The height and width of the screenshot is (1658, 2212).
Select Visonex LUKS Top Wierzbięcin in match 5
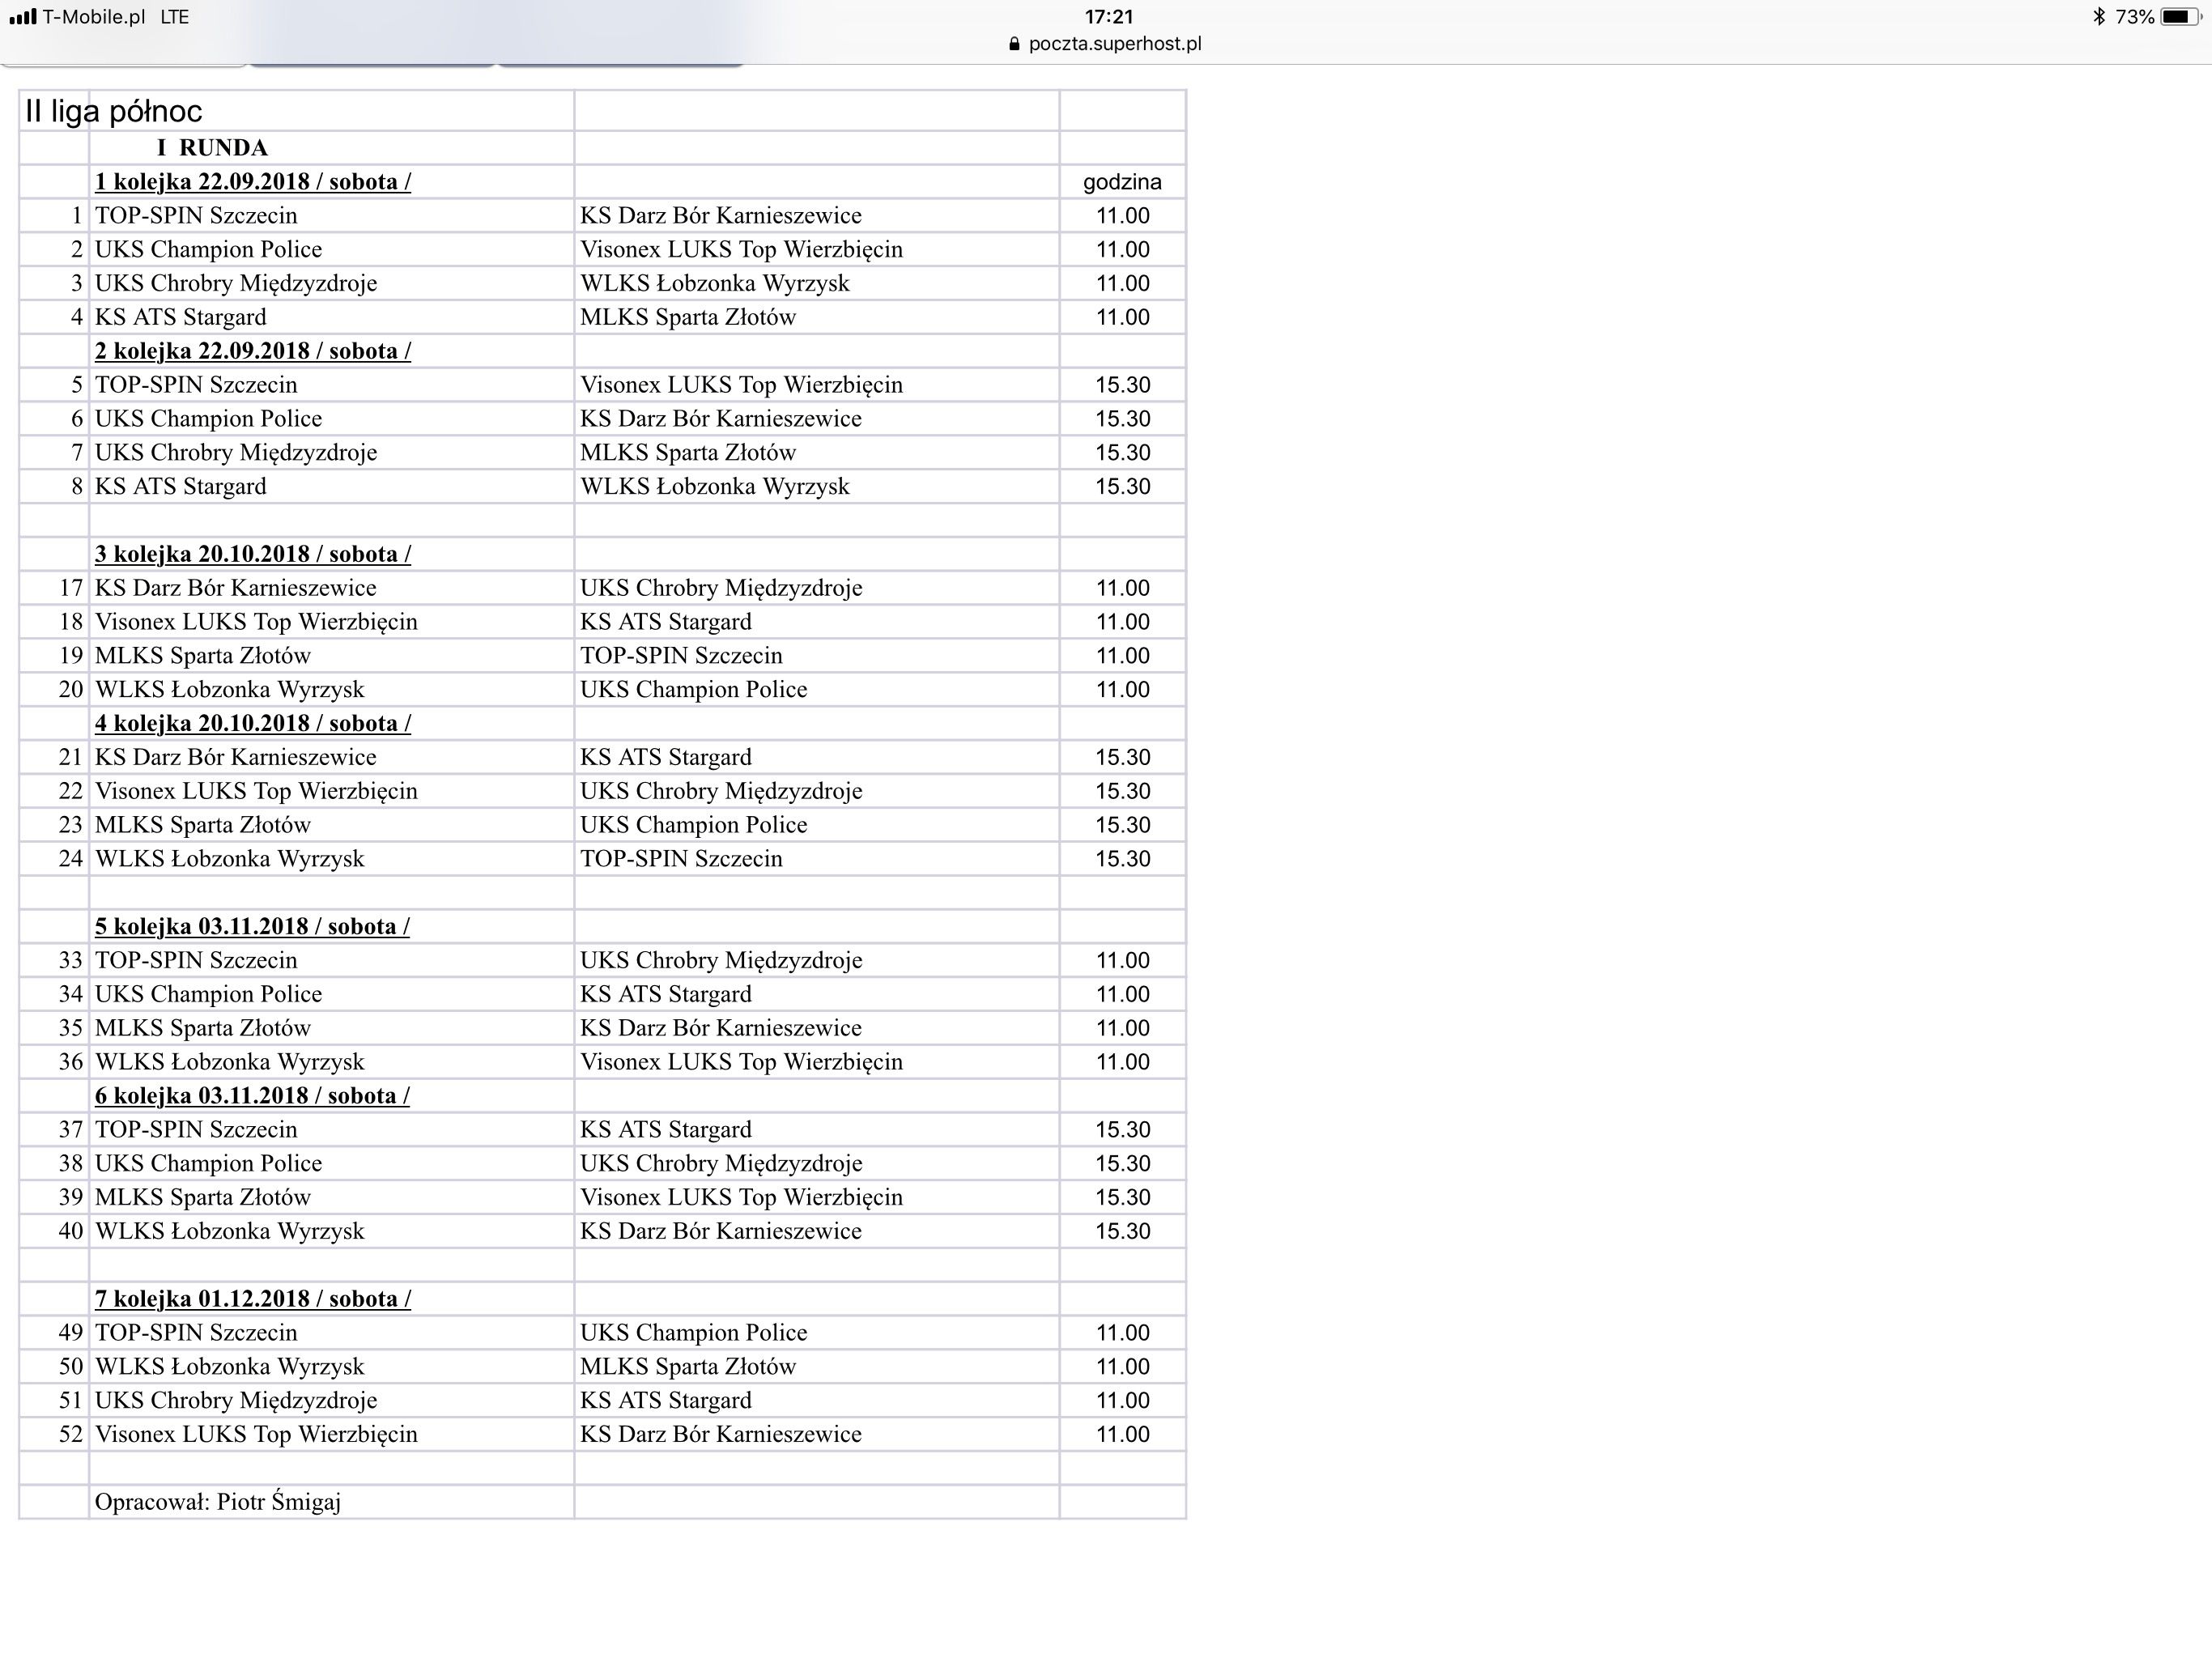coord(741,385)
